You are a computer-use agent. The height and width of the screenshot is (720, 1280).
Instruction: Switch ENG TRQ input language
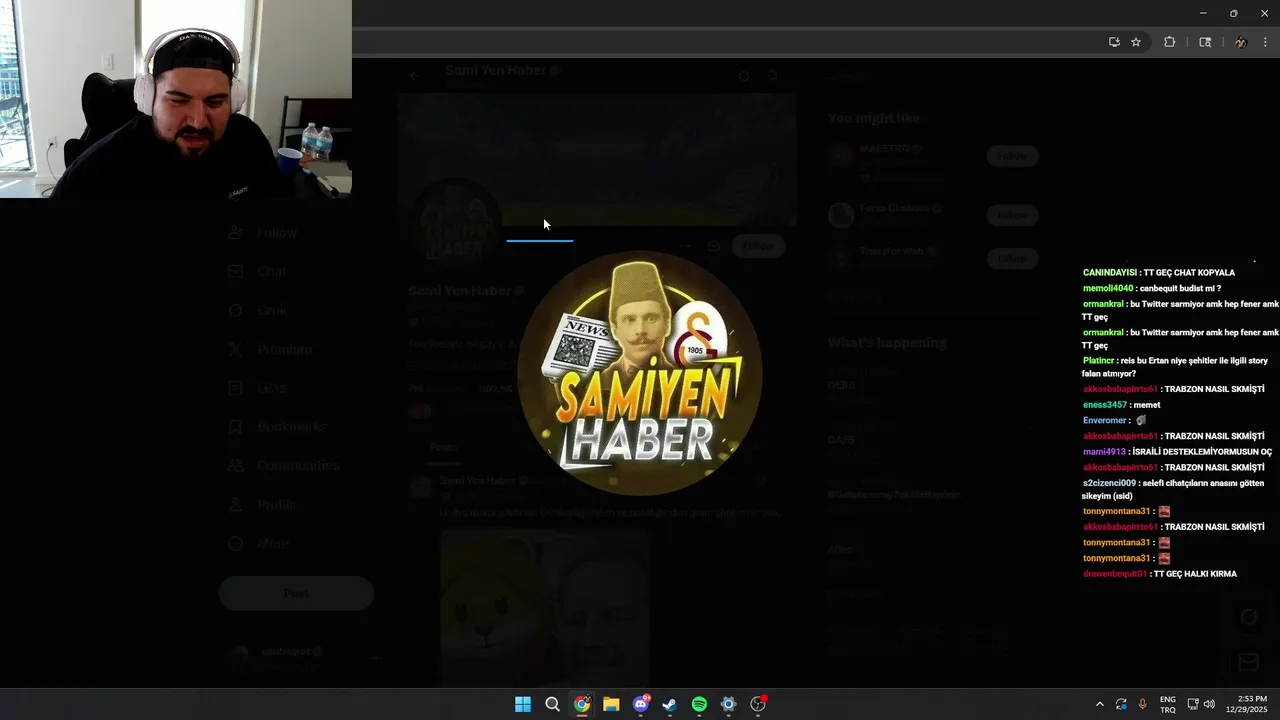pyautogui.click(x=1168, y=704)
